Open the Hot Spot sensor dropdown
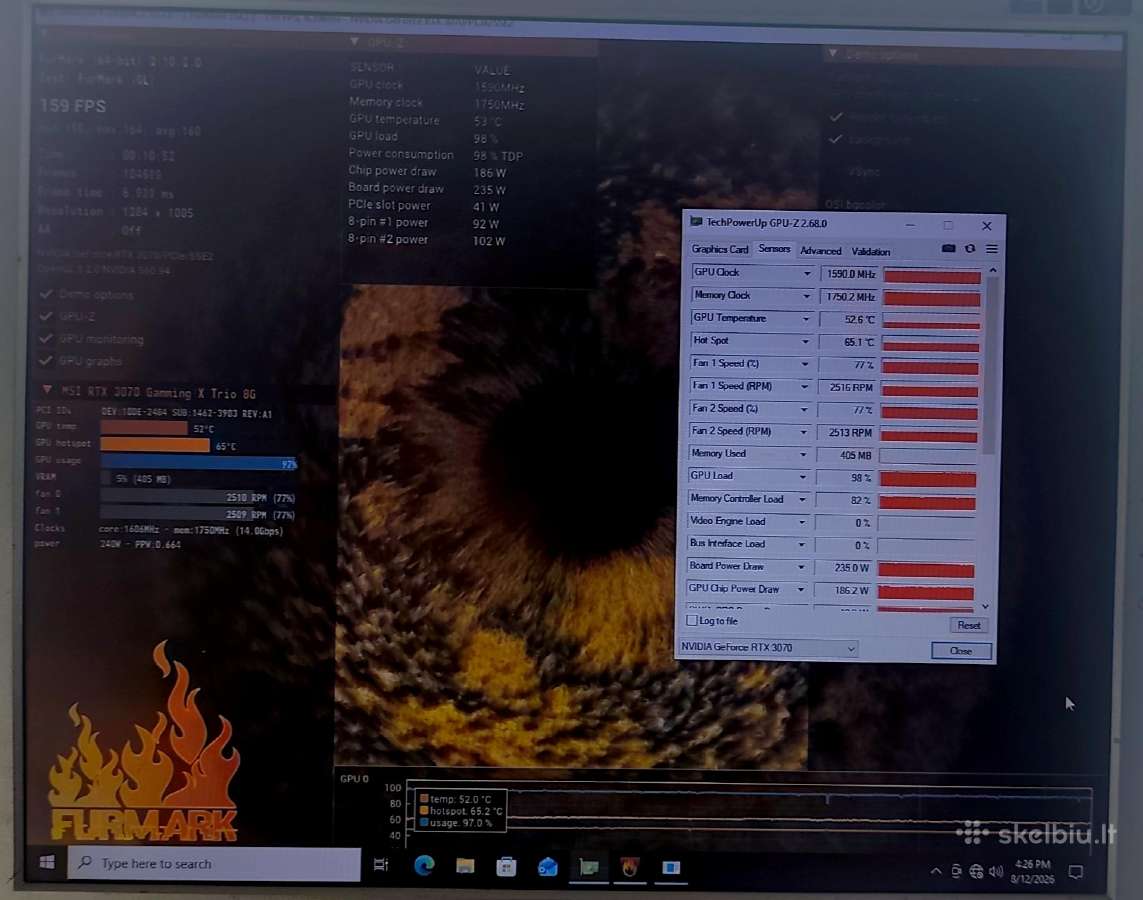The height and width of the screenshot is (900, 1143). [805, 341]
